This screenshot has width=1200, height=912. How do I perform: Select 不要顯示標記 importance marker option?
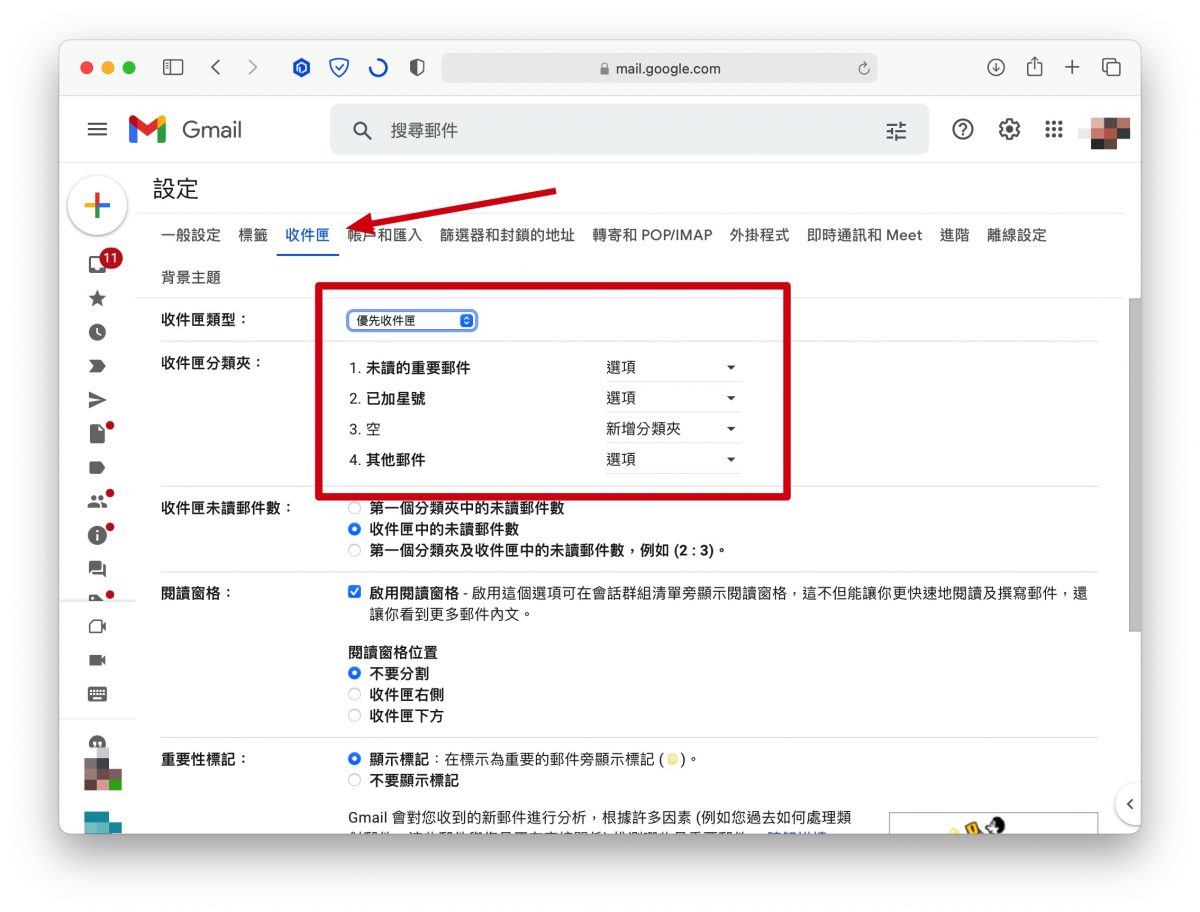click(x=354, y=780)
